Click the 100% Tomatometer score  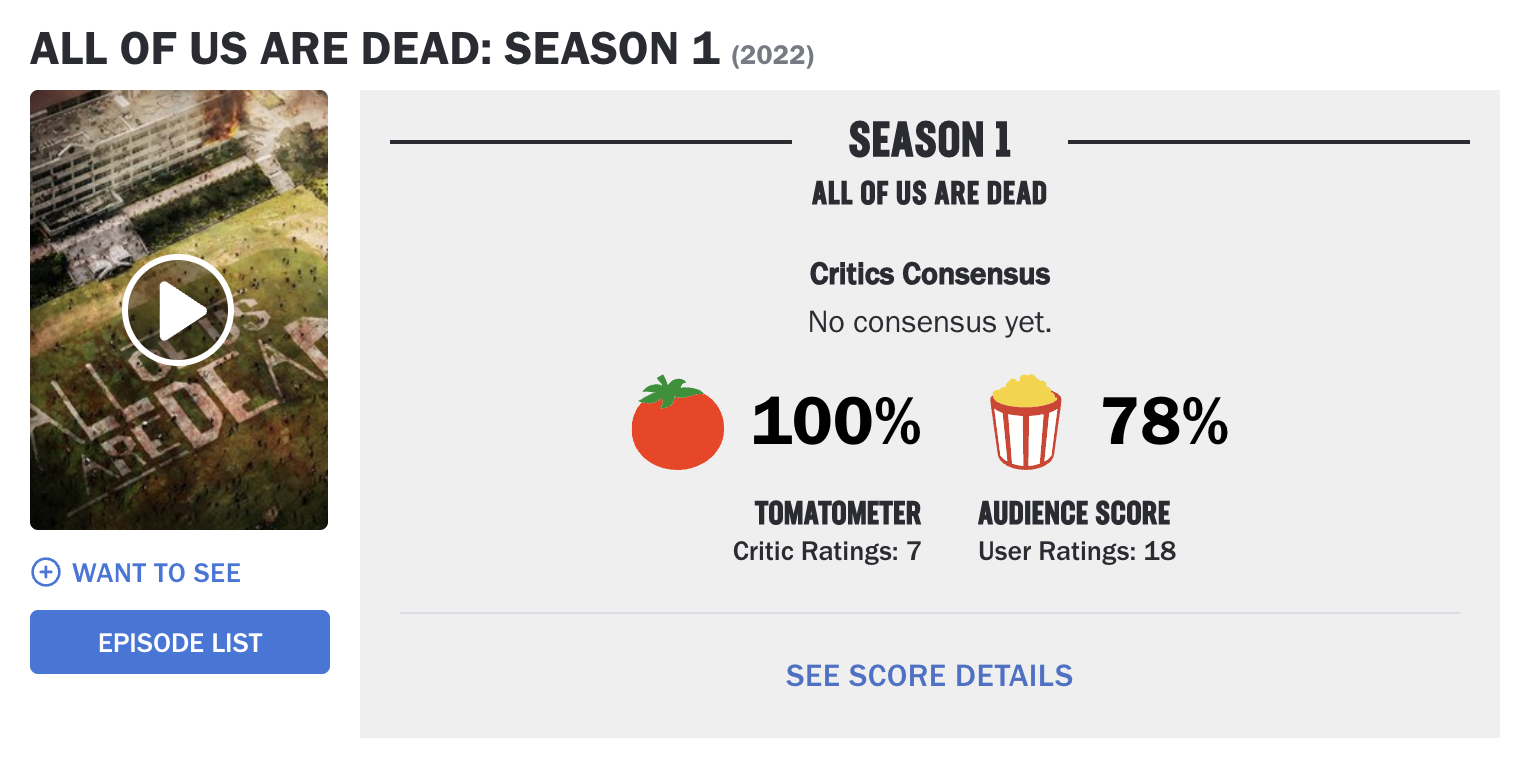[836, 422]
